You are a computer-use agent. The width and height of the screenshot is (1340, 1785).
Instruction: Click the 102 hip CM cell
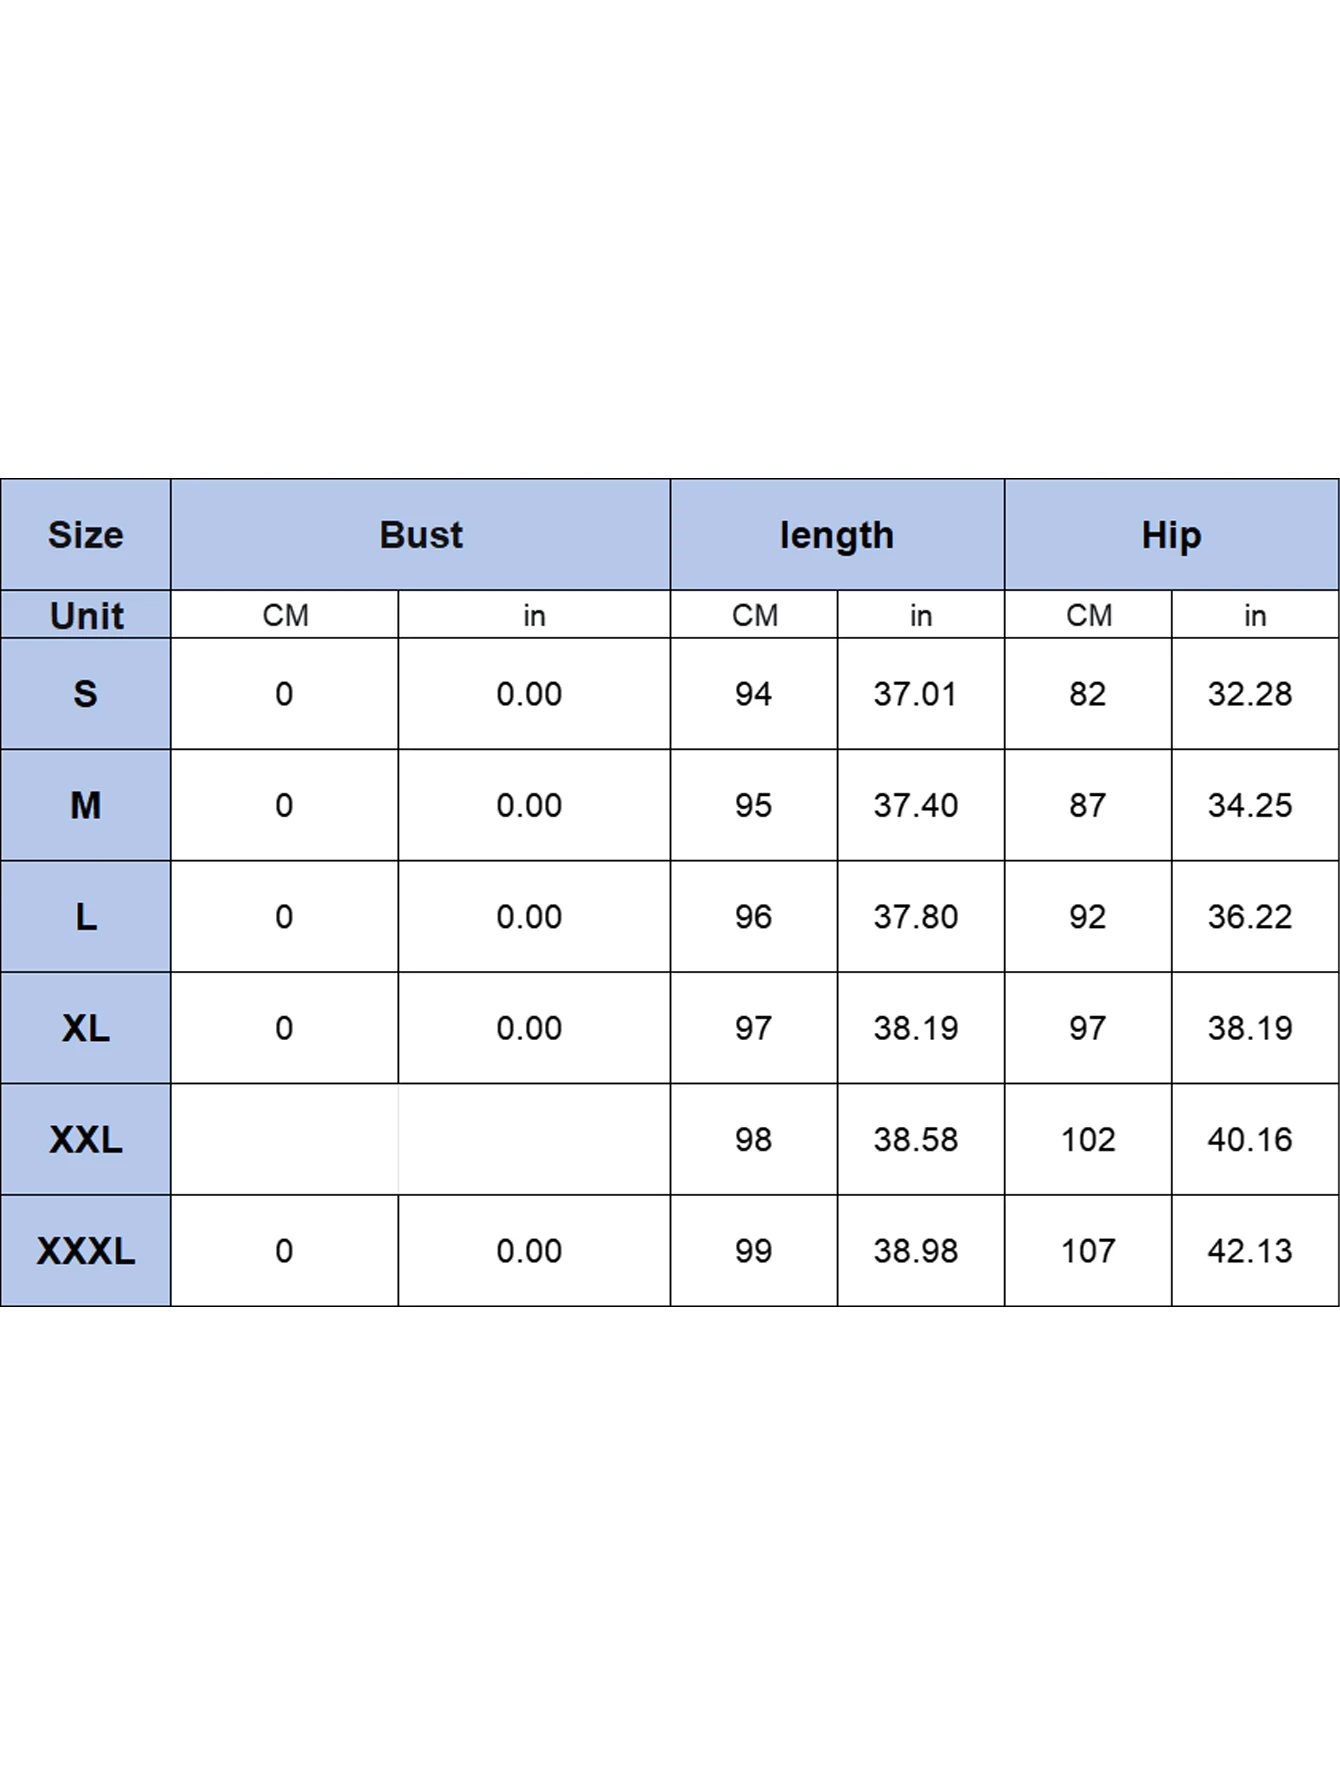point(1088,1139)
